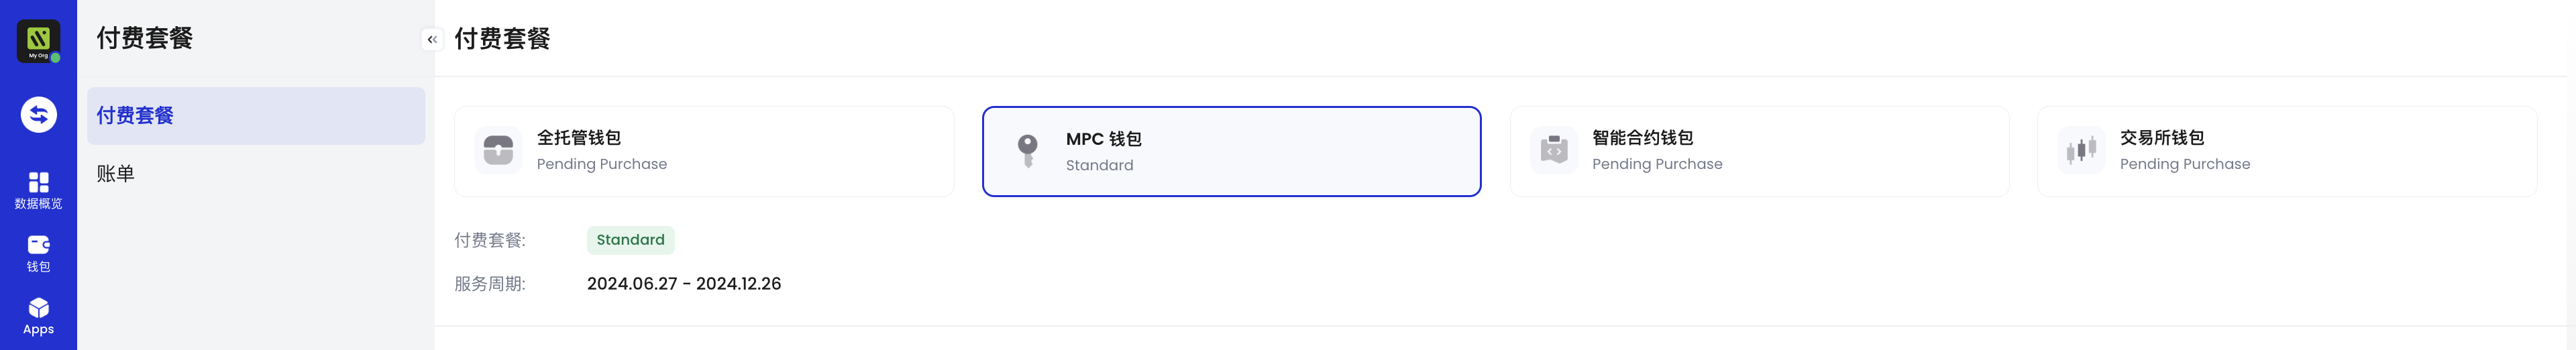Click the 交易所钱包 candlestick icon

click(2081, 150)
